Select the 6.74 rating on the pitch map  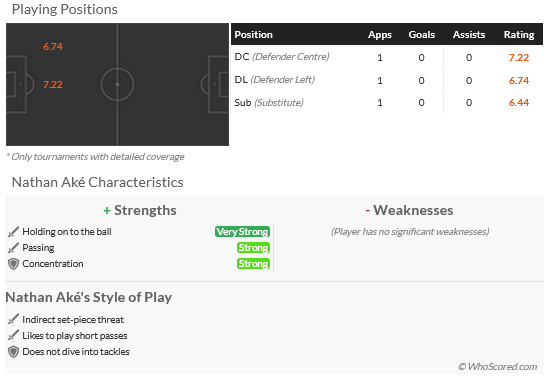[53, 47]
